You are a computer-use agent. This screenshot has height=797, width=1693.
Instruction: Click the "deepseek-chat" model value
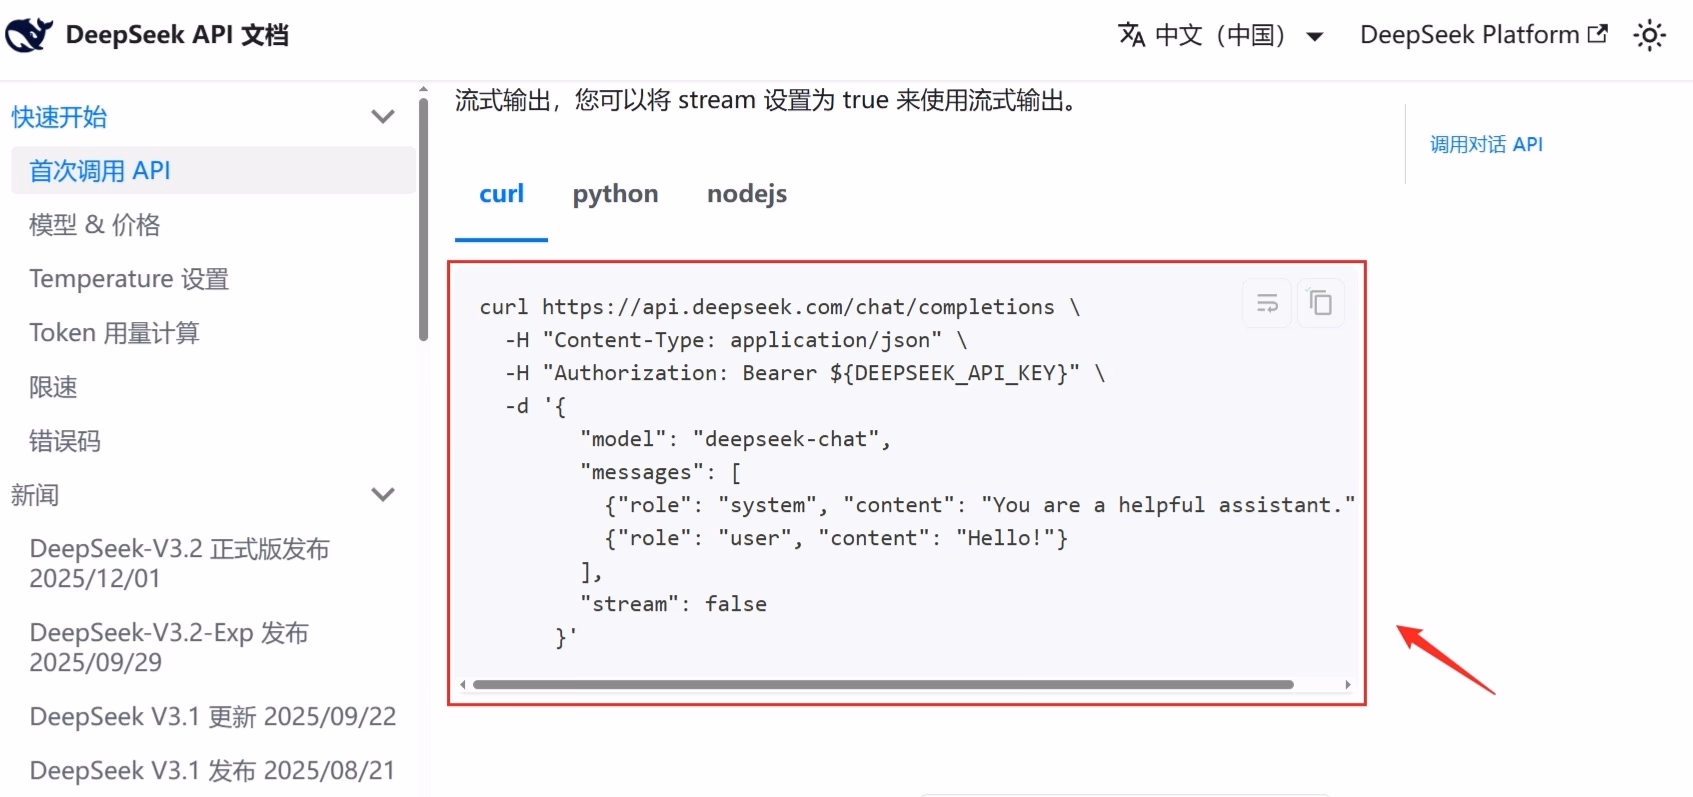pyautogui.click(x=785, y=439)
